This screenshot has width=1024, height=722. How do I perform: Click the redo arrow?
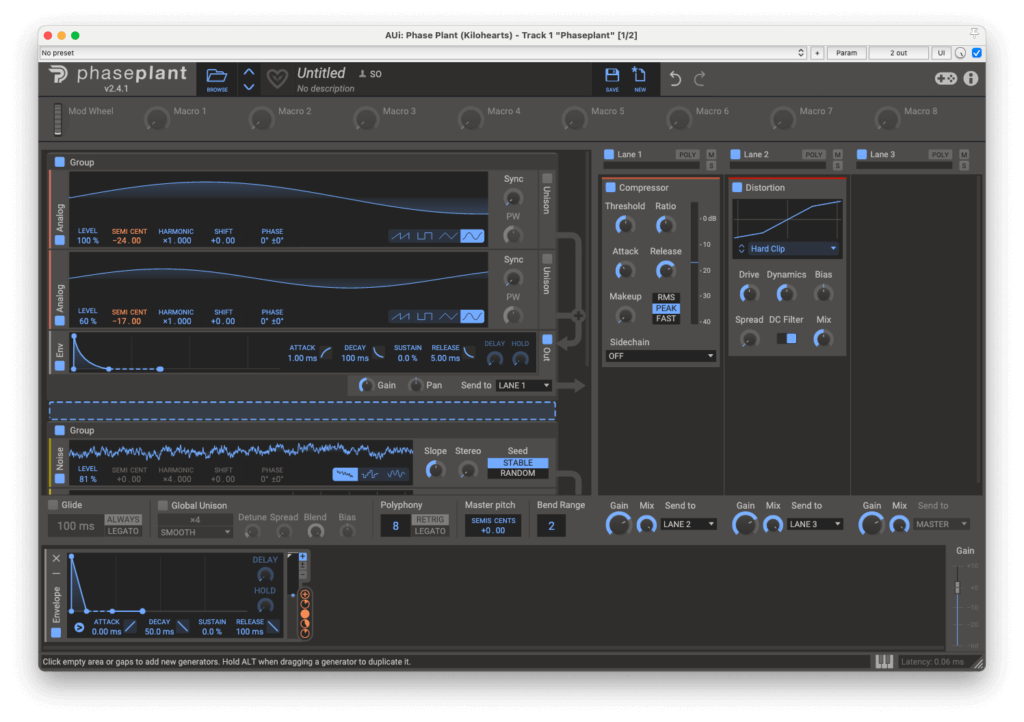click(699, 79)
